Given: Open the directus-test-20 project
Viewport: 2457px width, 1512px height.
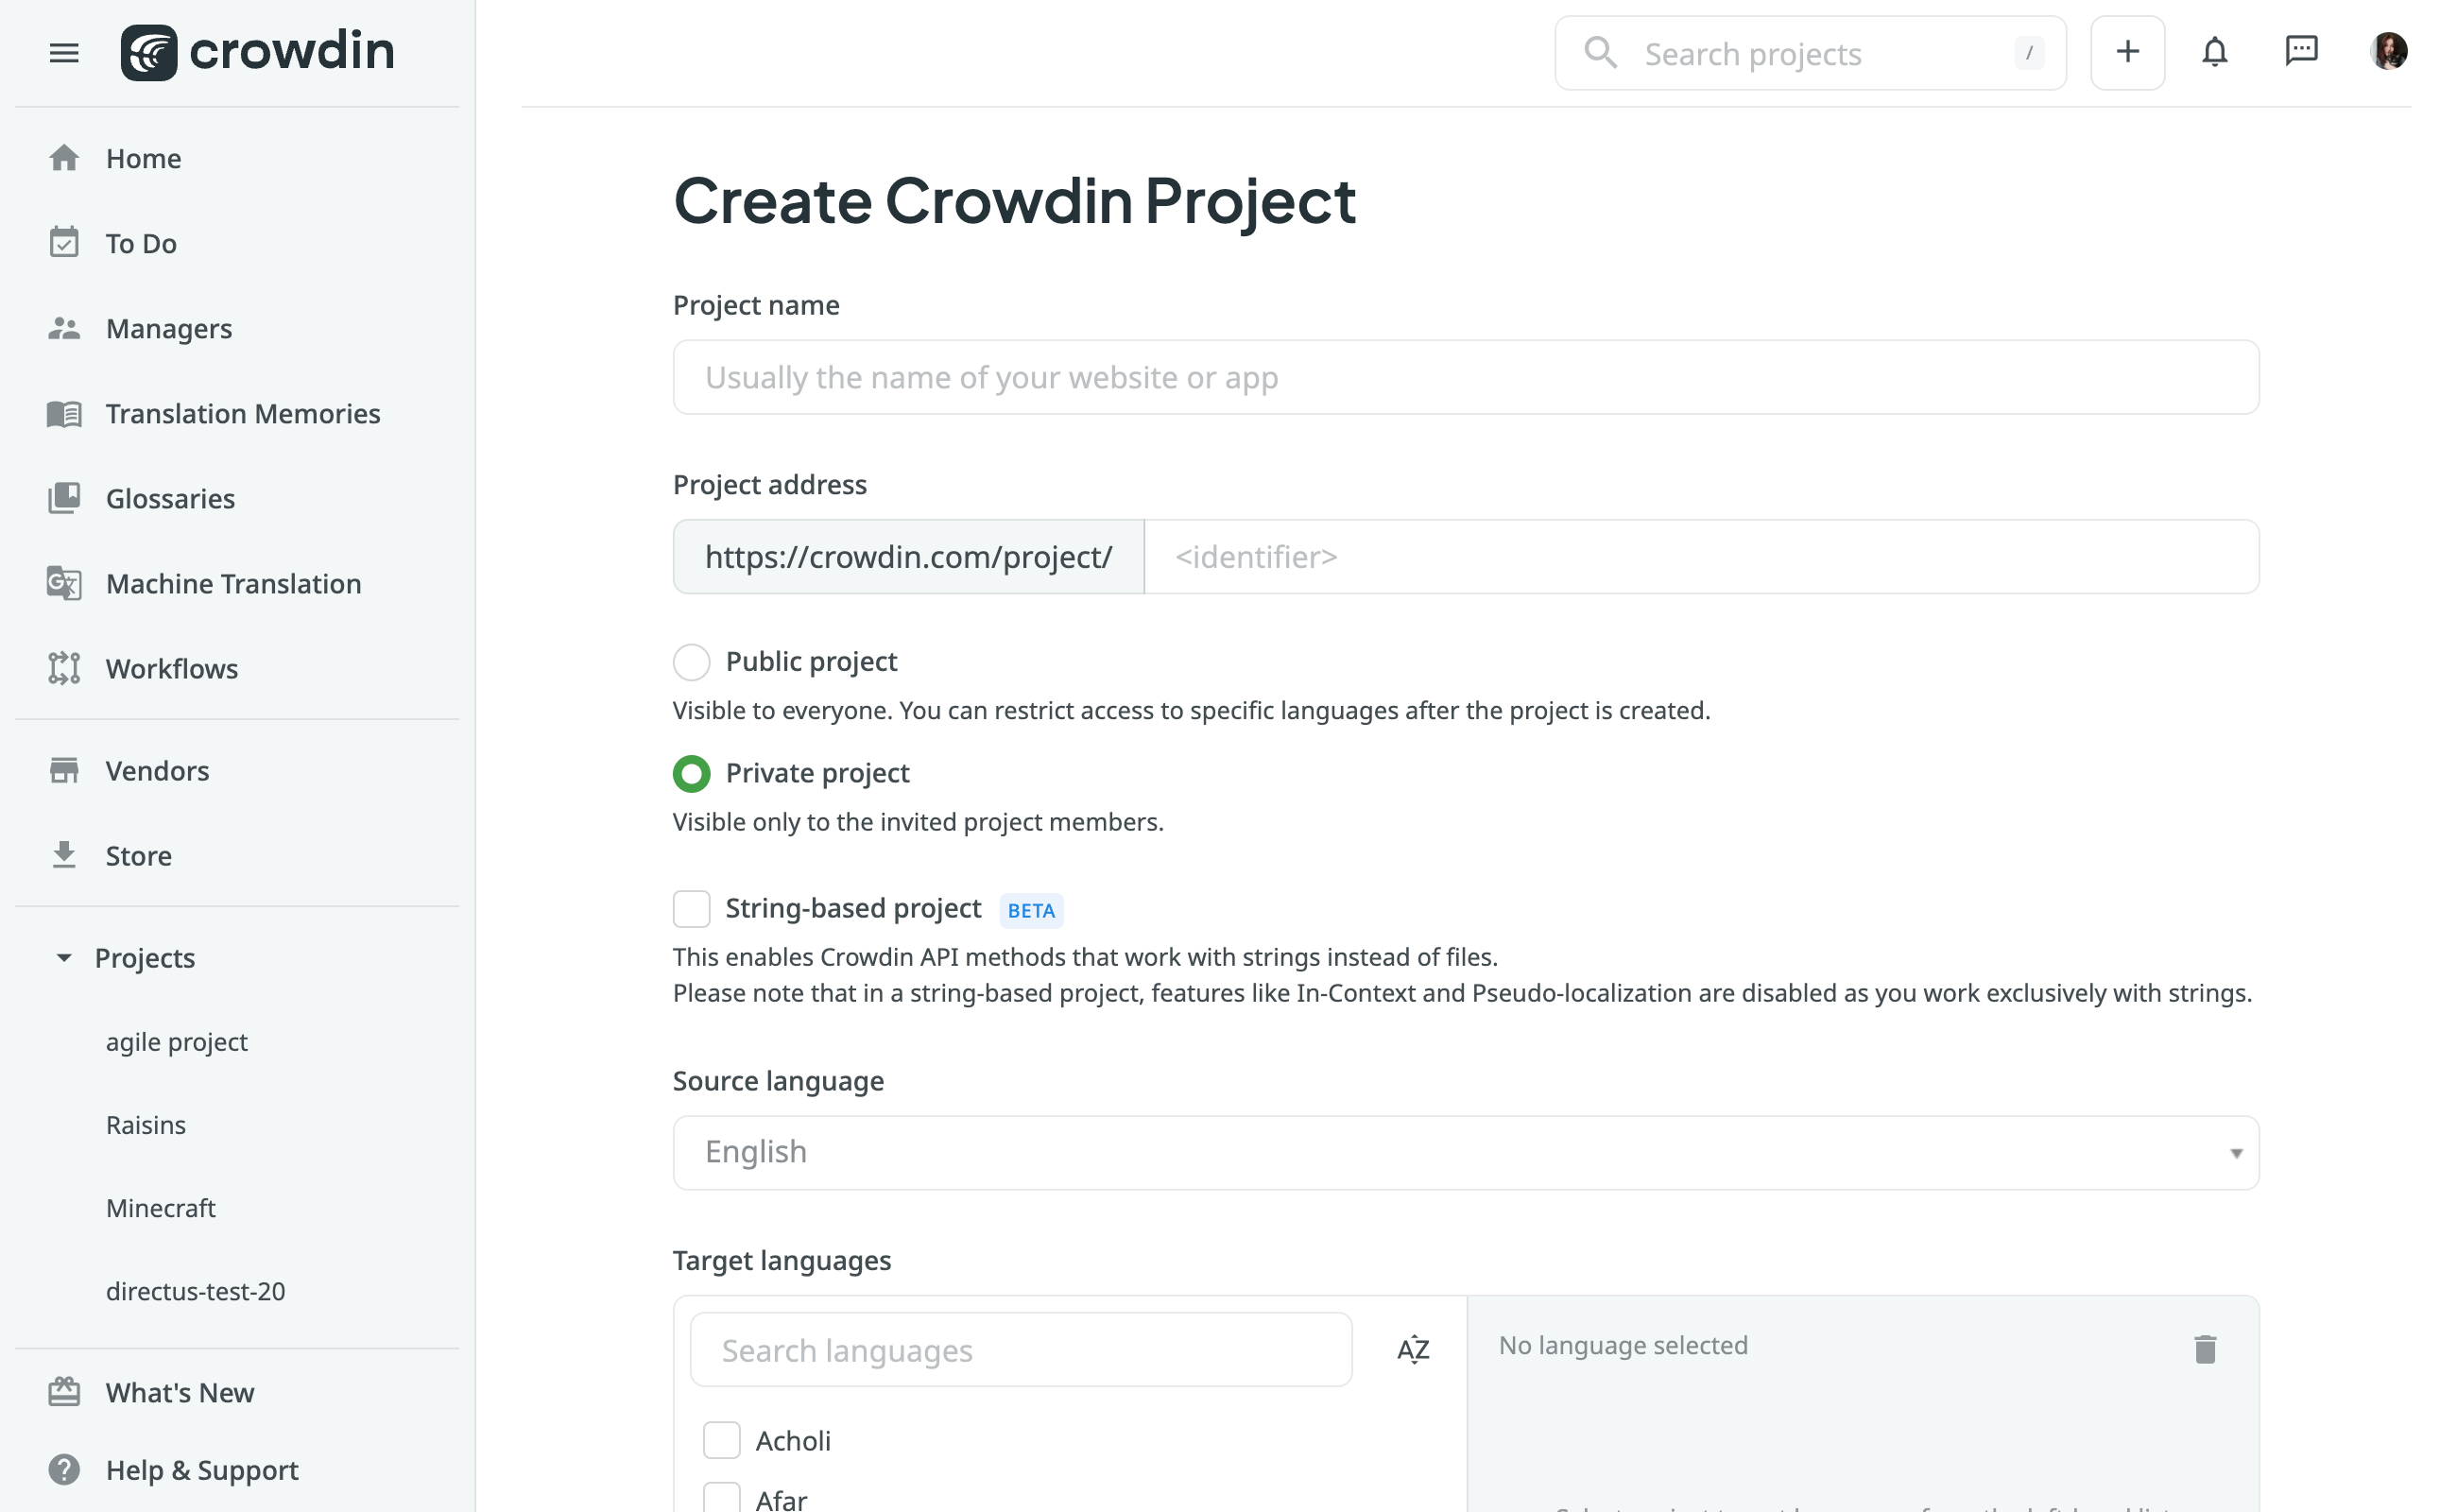Looking at the screenshot, I should (x=195, y=1291).
